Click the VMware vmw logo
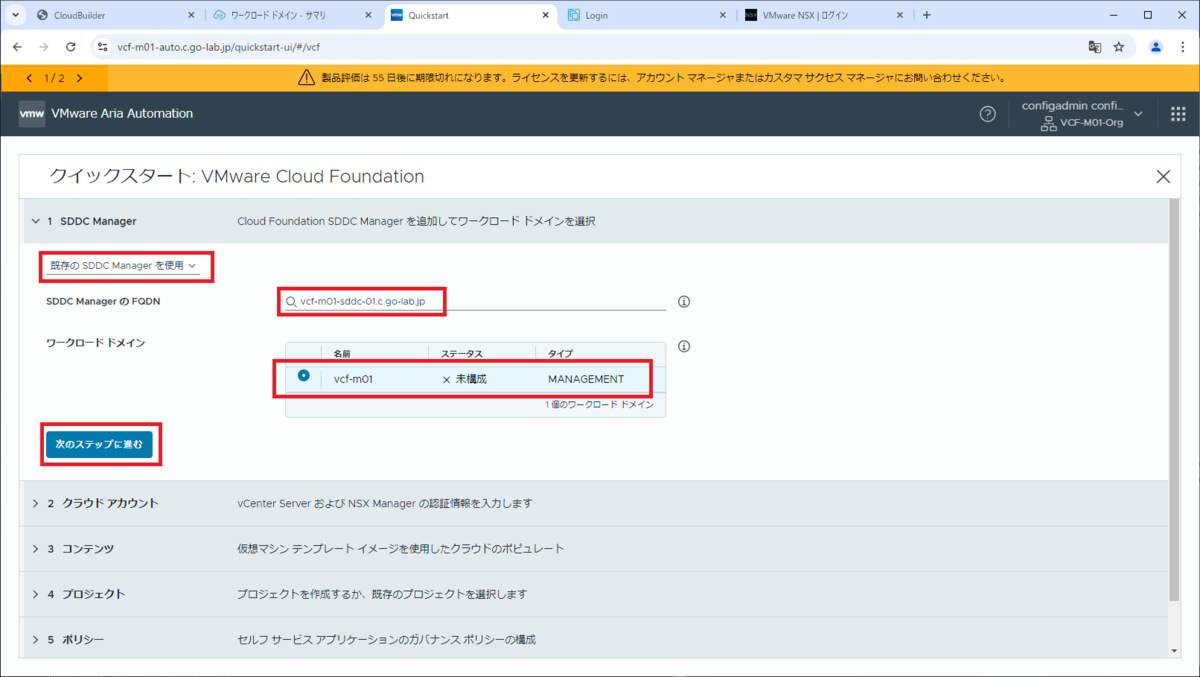This screenshot has height=677, width=1200. 32,114
